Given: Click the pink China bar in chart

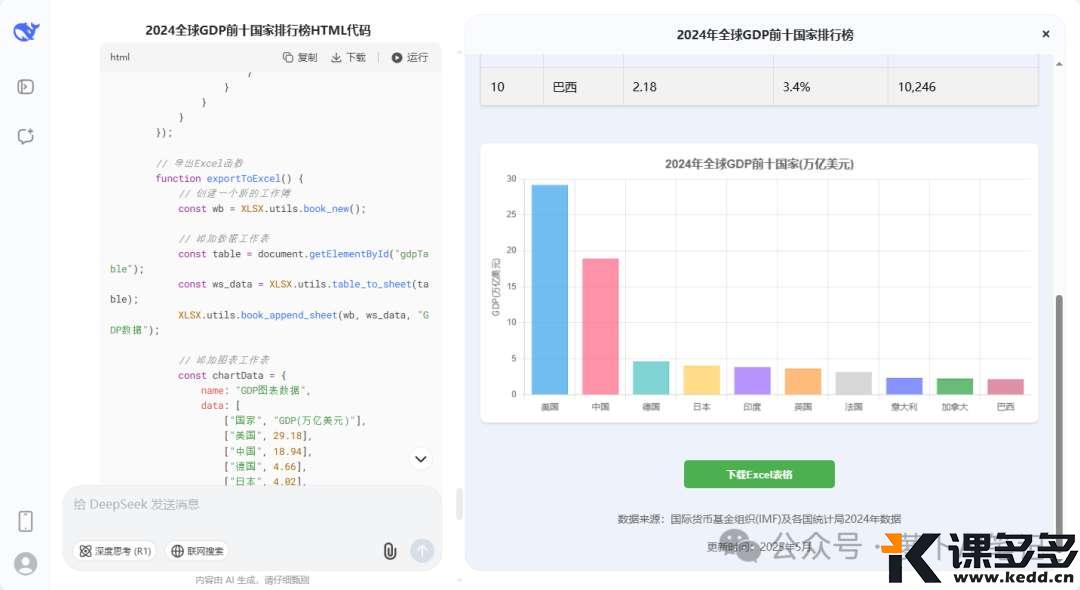Looking at the screenshot, I should [x=601, y=326].
